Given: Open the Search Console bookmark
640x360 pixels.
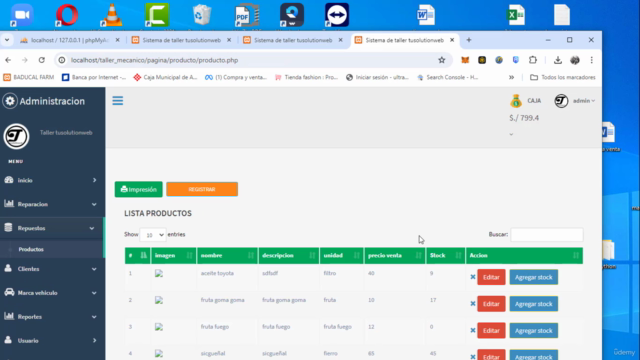Looking at the screenshot, I should 448,77.
